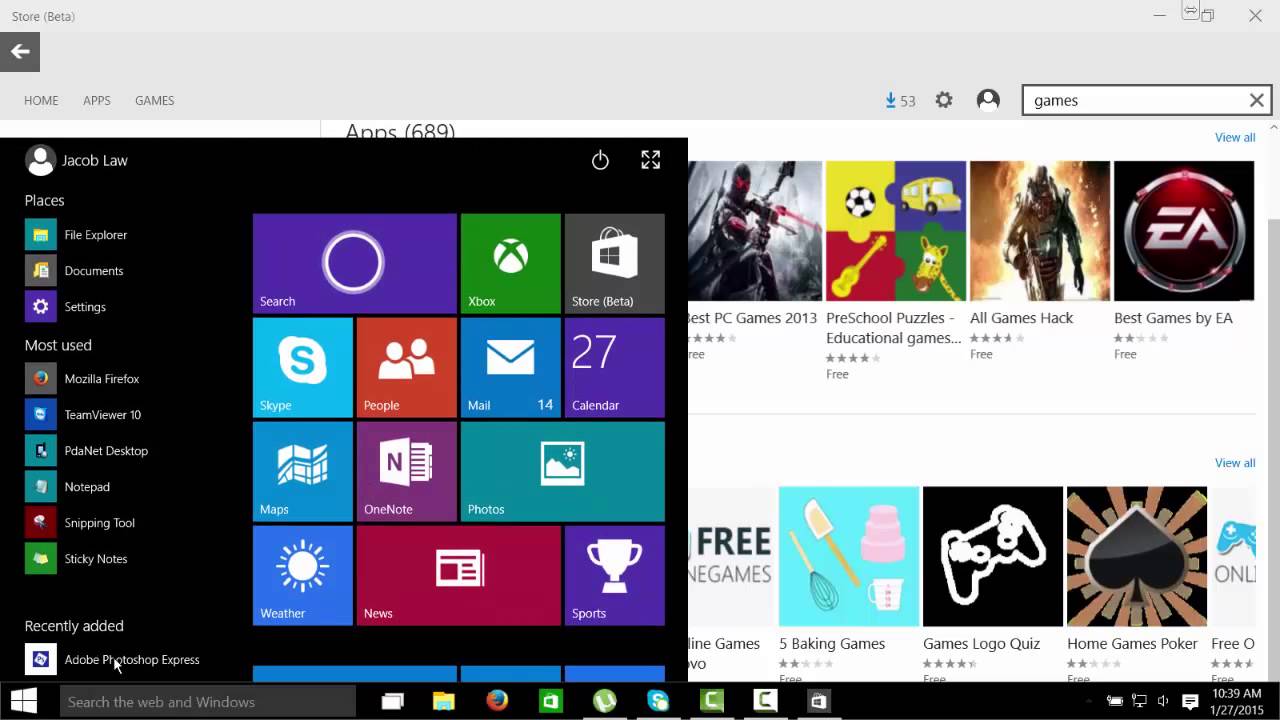
Task: Open the Calendar tile showing 27
Action: pos(615,367)
